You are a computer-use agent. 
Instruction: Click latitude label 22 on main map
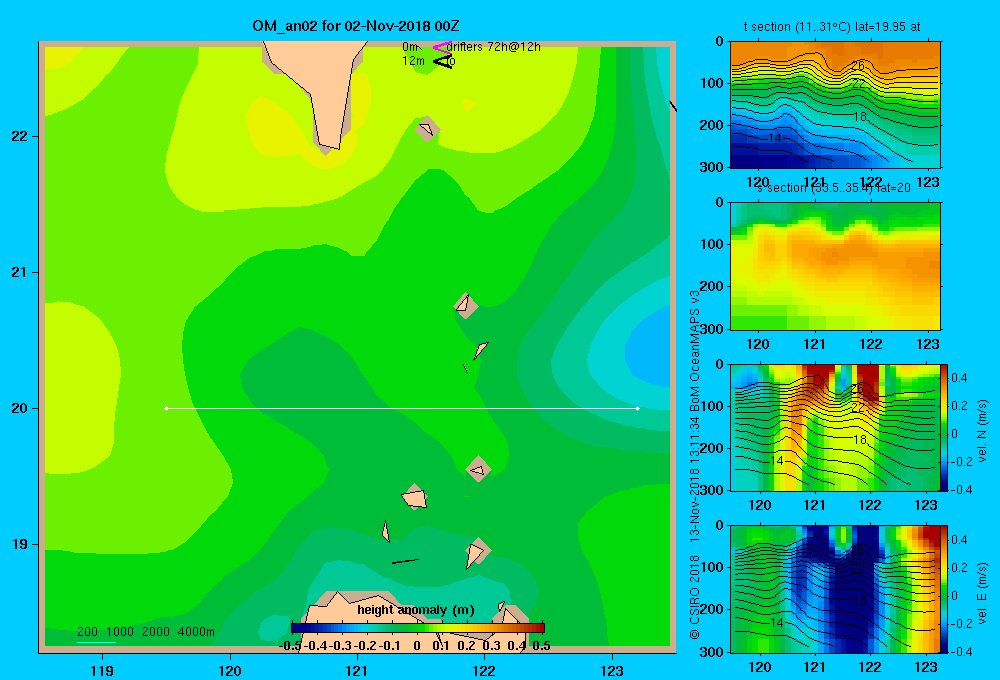[x=20, y=137]
